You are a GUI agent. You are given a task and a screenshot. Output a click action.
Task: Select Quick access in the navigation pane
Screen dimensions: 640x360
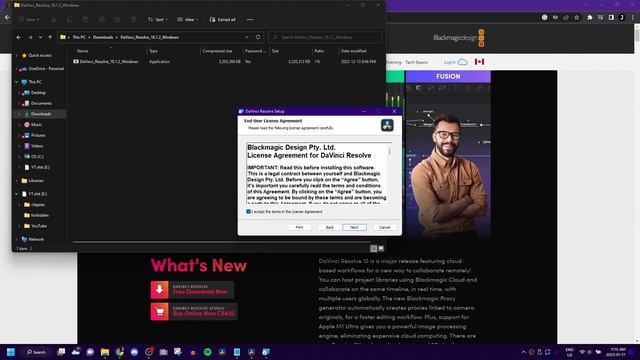coord(40,55)
